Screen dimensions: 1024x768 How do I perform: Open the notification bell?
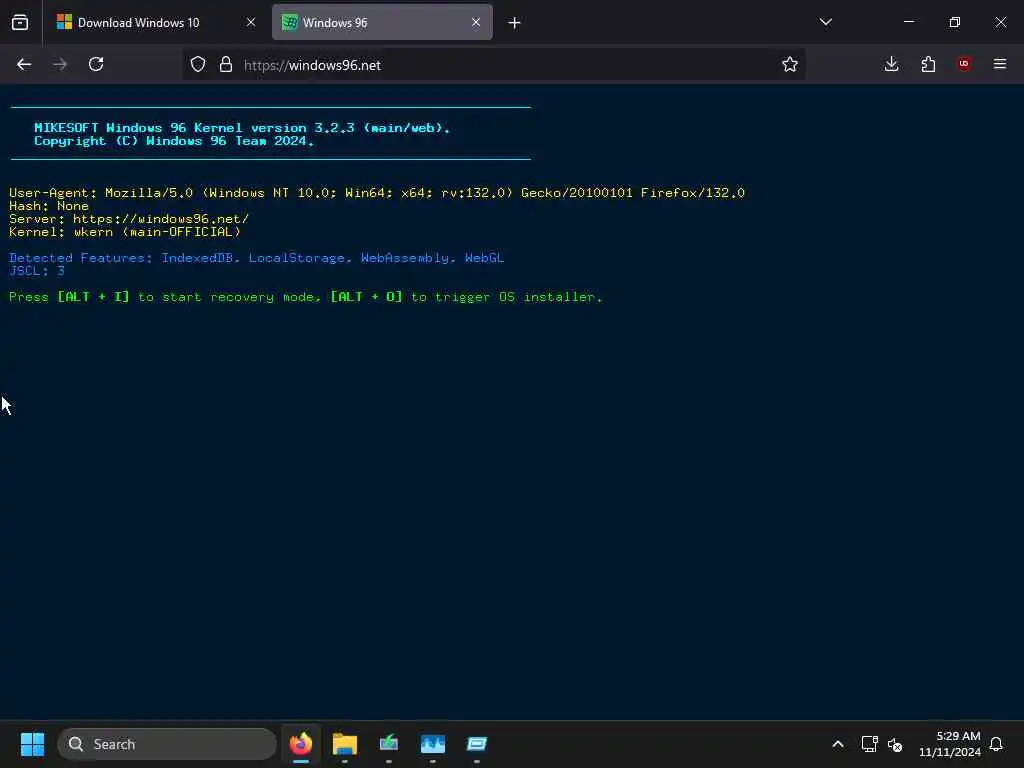click(x=996, y=744)
